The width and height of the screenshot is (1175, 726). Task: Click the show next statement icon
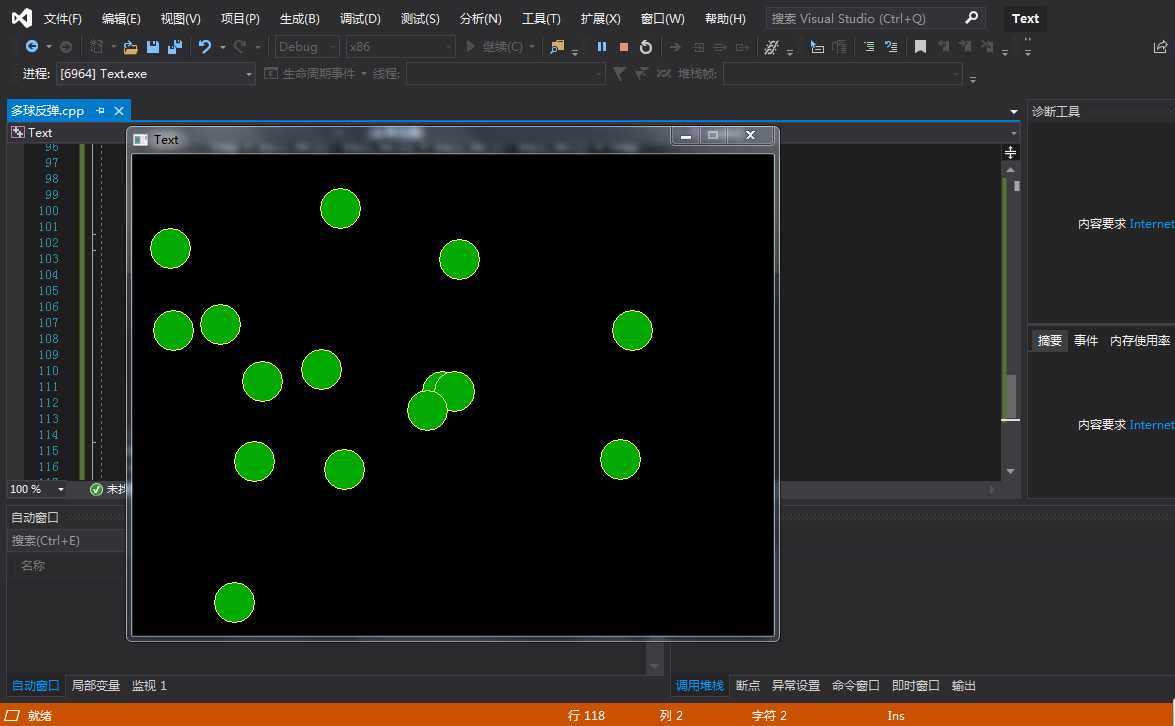(x=675, y=46)
